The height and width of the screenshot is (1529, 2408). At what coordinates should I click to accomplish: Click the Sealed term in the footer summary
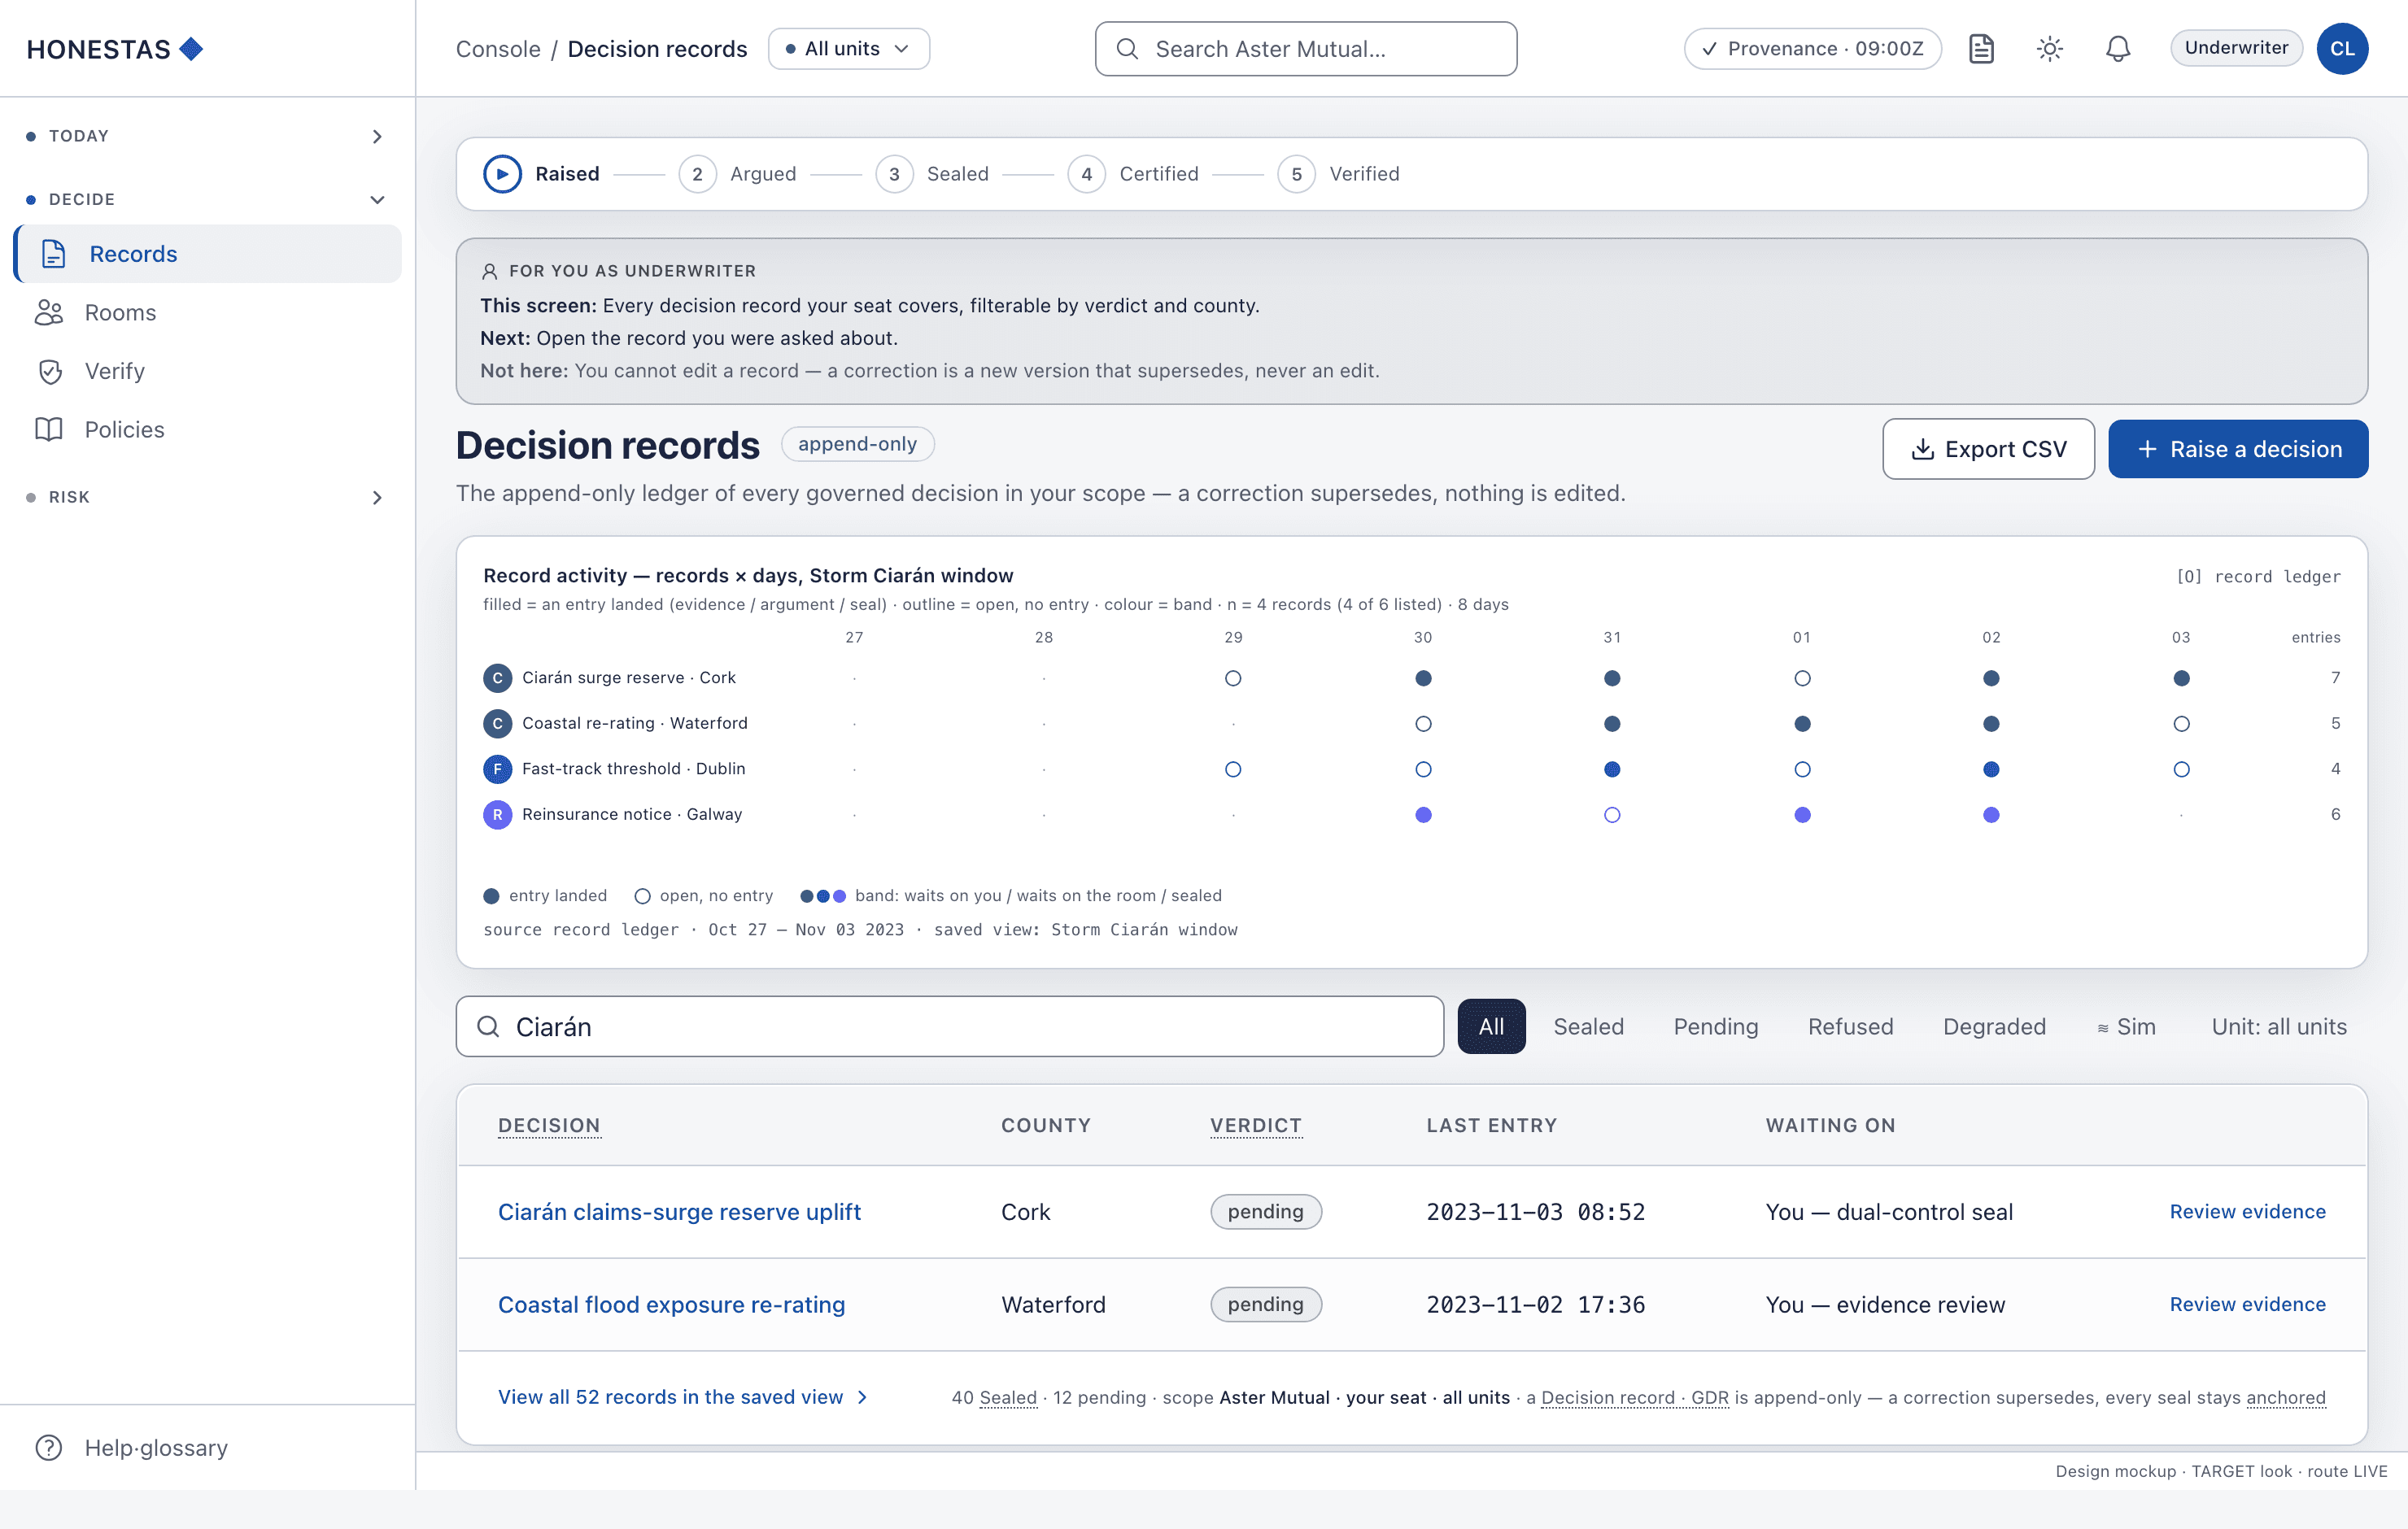tap(1008, 1398)
